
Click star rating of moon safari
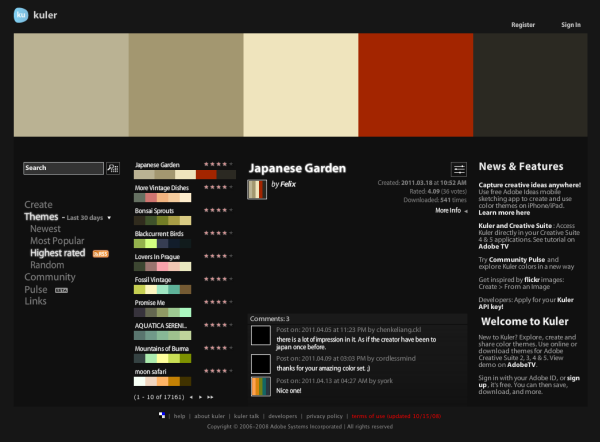tap(218, 371)
